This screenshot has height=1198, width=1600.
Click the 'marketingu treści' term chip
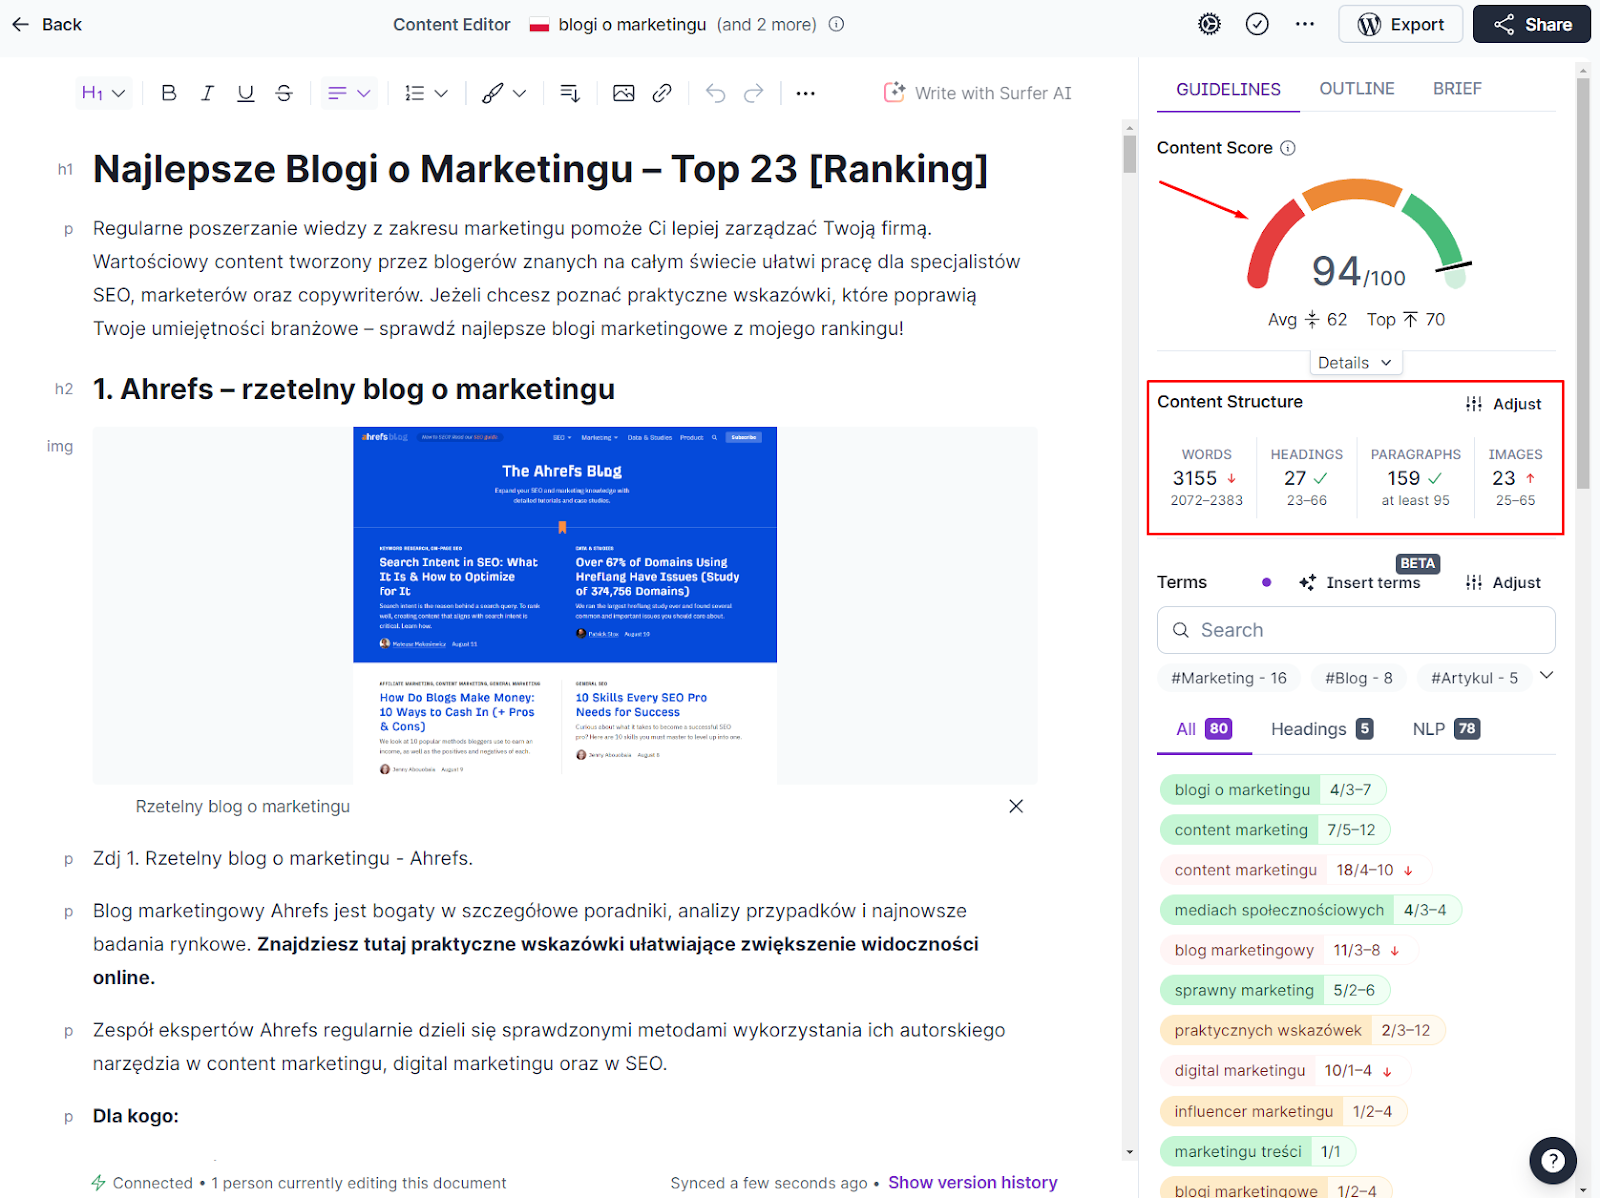(x=1257, y=1151)
